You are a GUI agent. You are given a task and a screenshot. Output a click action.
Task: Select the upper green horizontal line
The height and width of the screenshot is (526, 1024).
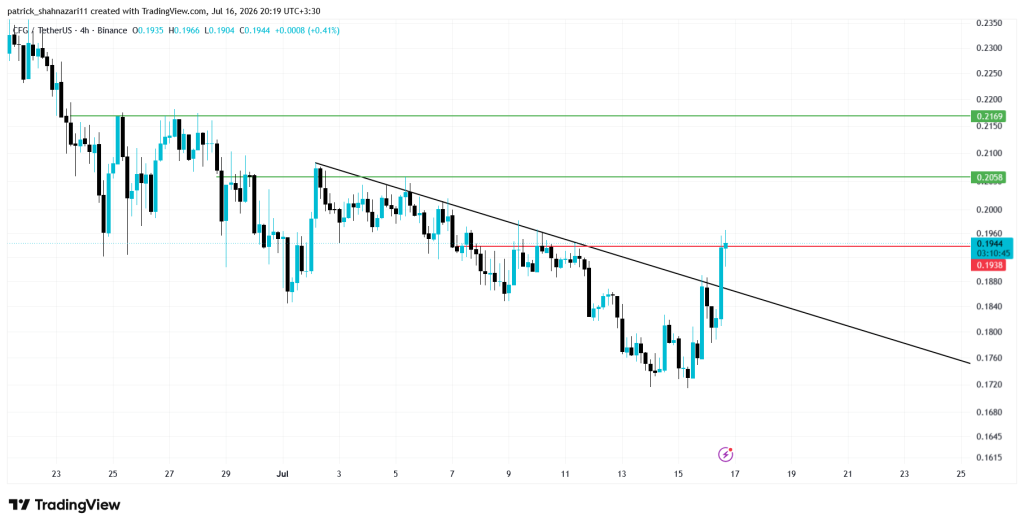pos(520,116)
